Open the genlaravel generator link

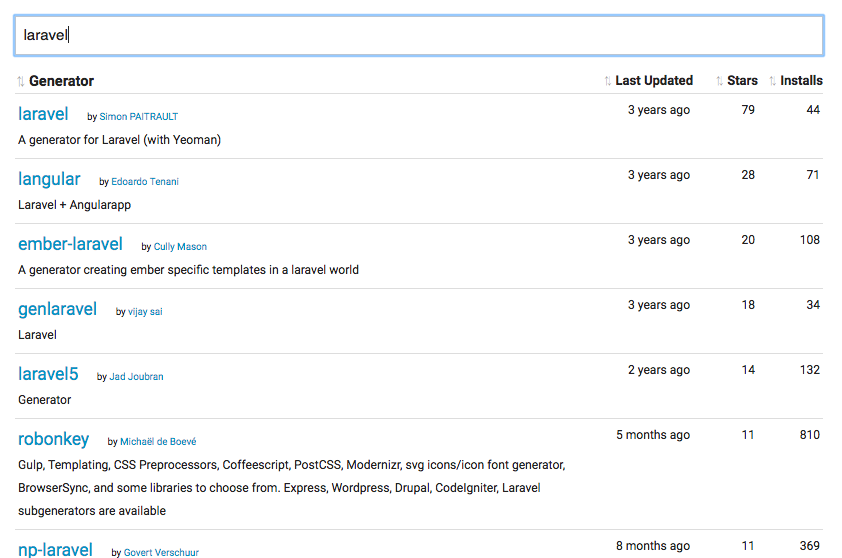pyautogui.click(x=57, y=309)
